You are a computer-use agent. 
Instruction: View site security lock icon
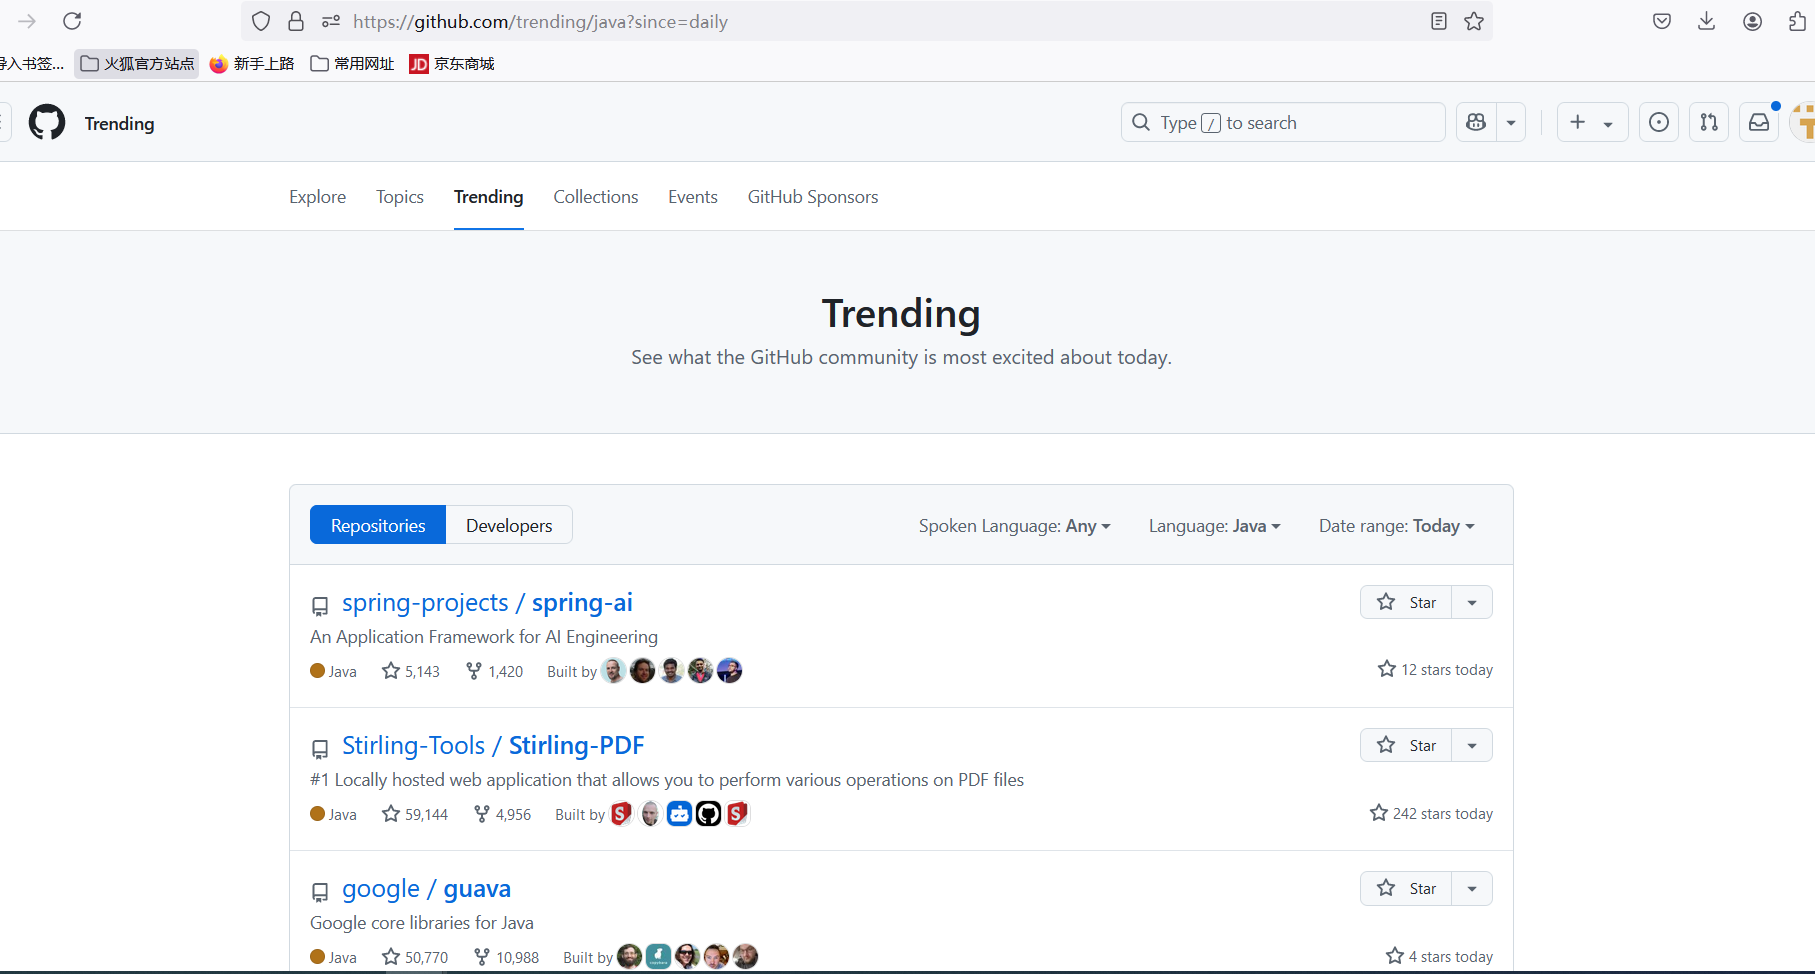click(x=296, y=21)
